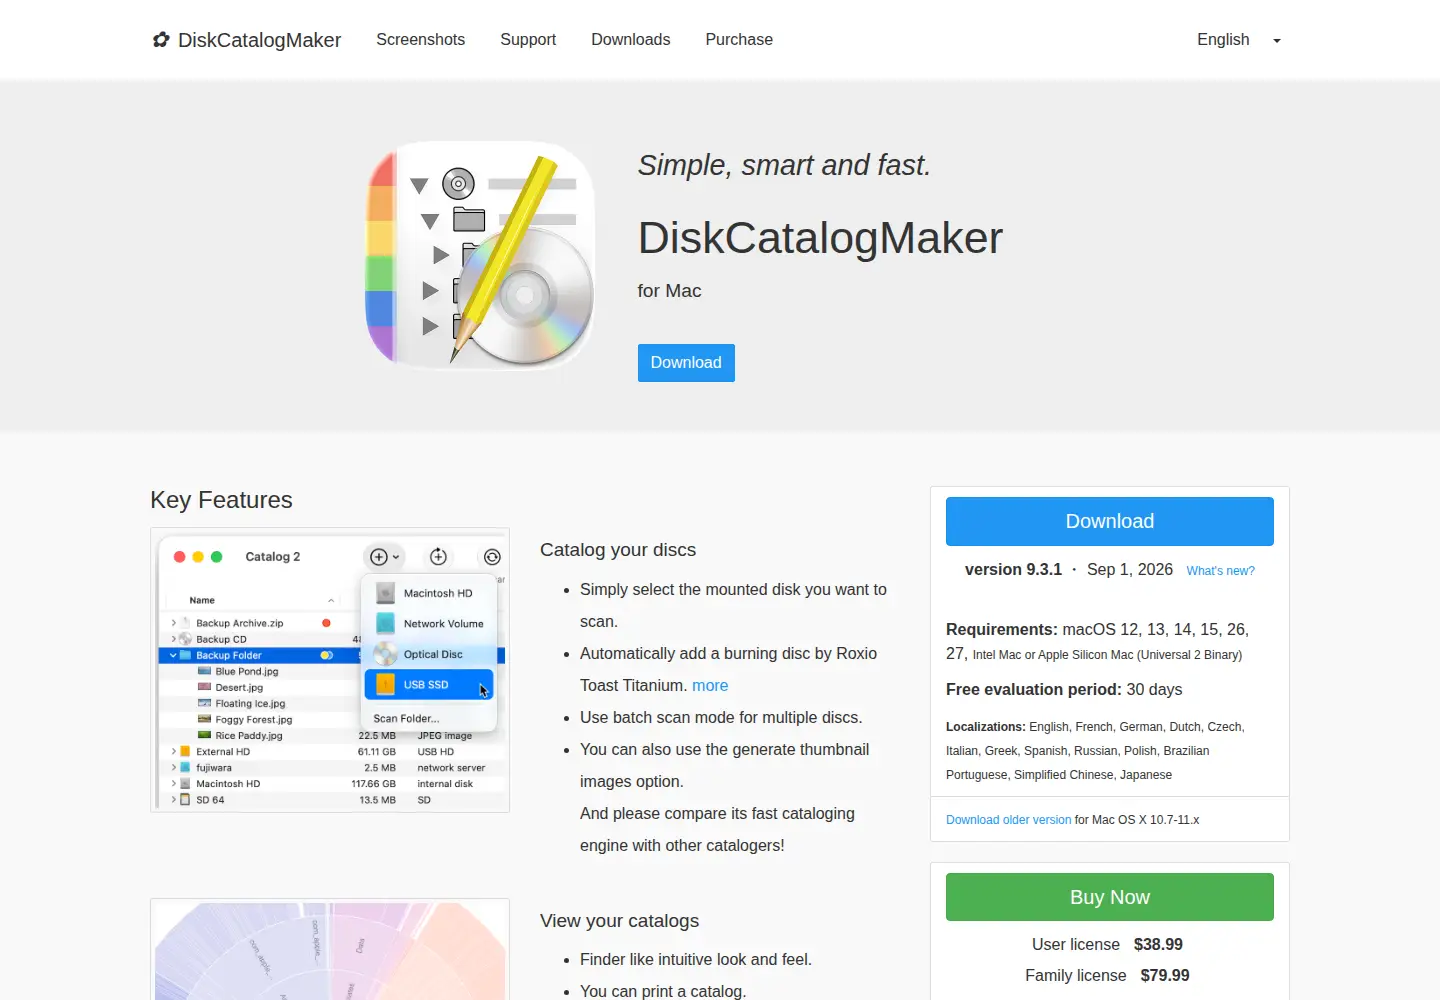This screenshot has height=1000, width=1440.
Task: Go to the Downloads page
Action: [631, 40]
